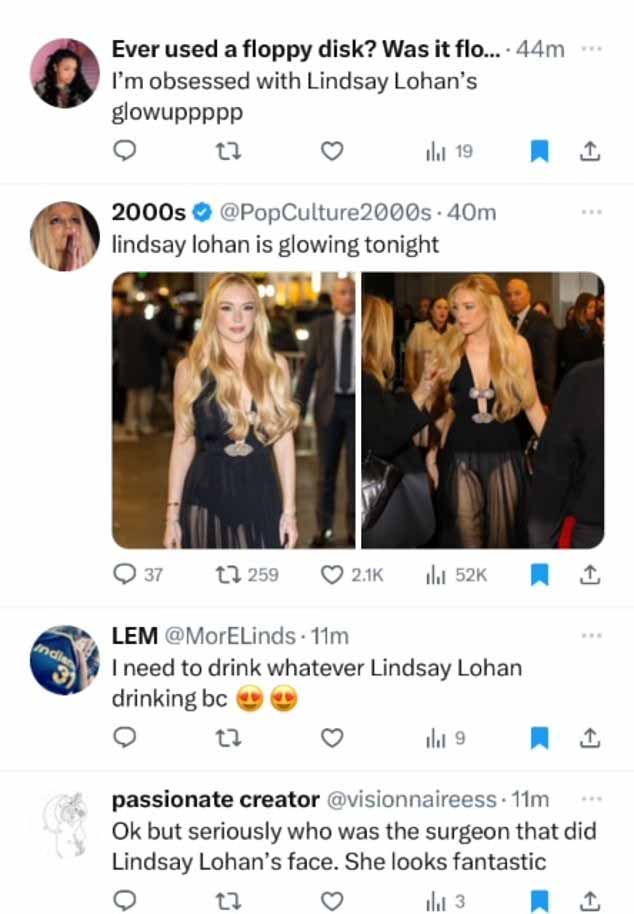Open the 37 replies on 2000s post
The width and height of the screenshot is (634, 914).
click(x=138, y=575)
